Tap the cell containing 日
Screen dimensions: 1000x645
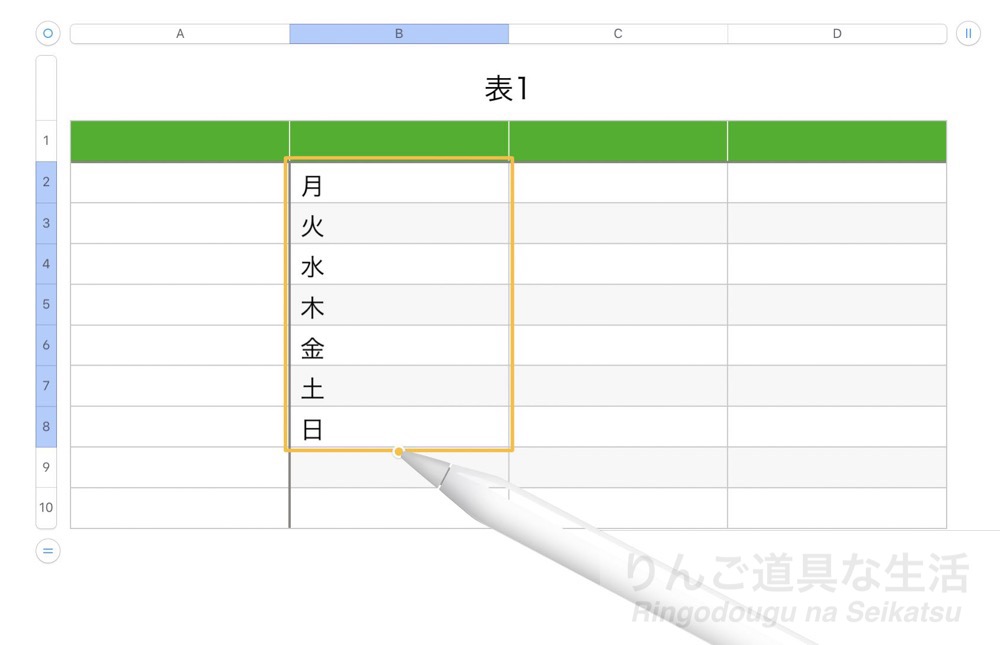tap(398, 427)
